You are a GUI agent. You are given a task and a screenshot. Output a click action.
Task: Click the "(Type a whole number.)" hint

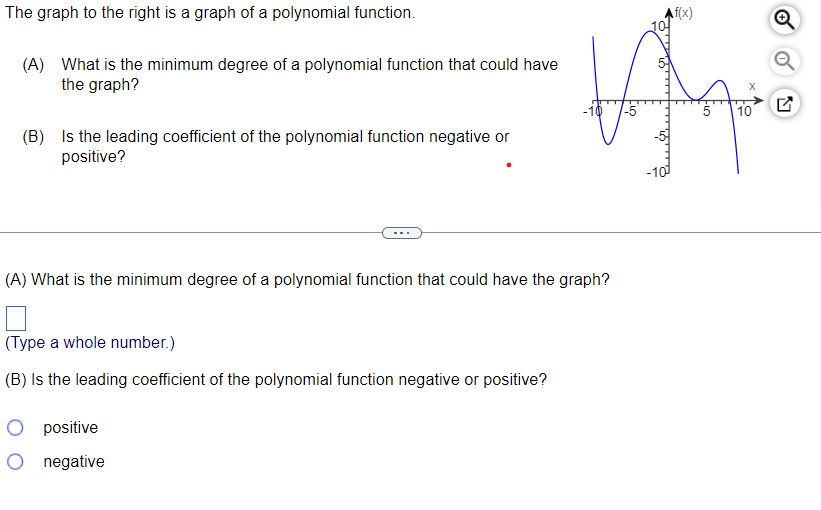[90, 342]
